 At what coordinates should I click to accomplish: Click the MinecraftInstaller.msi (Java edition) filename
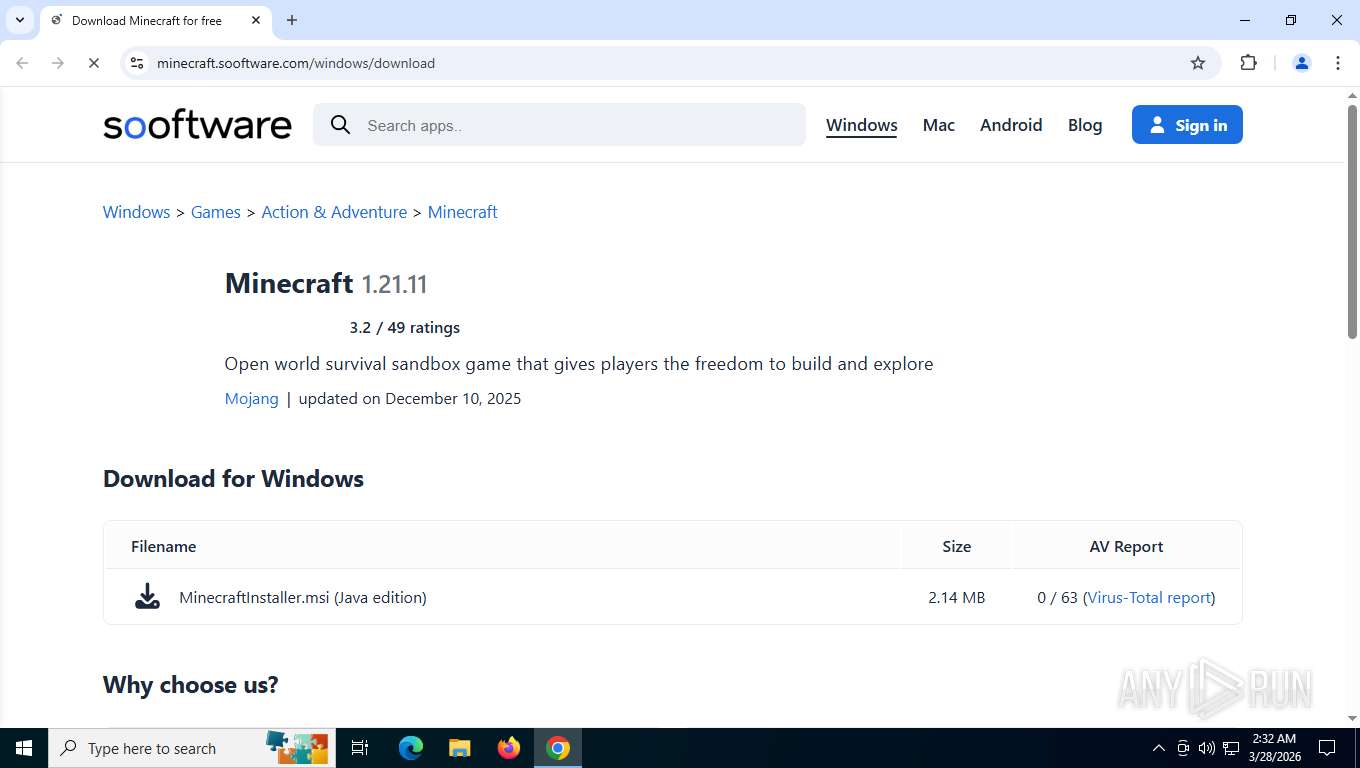coord(303,597)
